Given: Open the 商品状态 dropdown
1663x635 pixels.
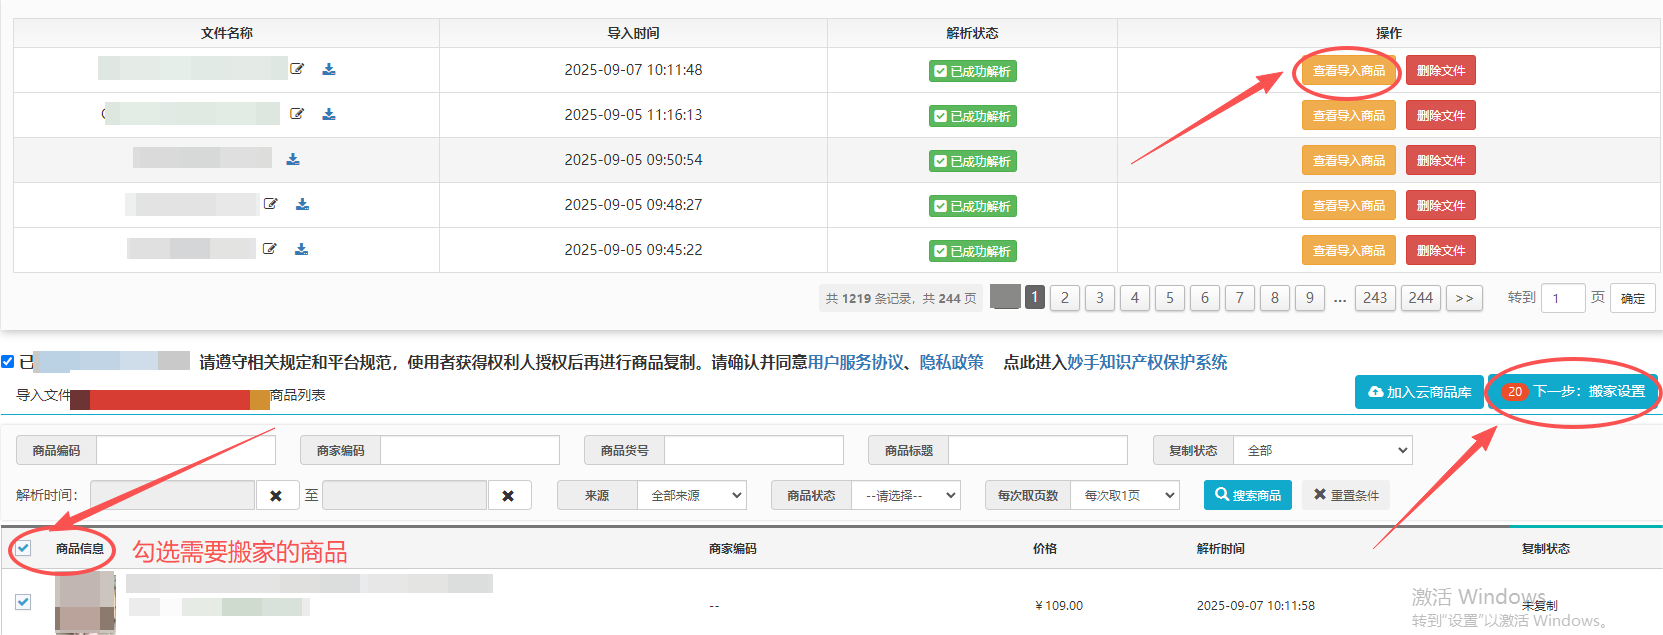Looking at the screenshot, I should [x=905, y=495].
